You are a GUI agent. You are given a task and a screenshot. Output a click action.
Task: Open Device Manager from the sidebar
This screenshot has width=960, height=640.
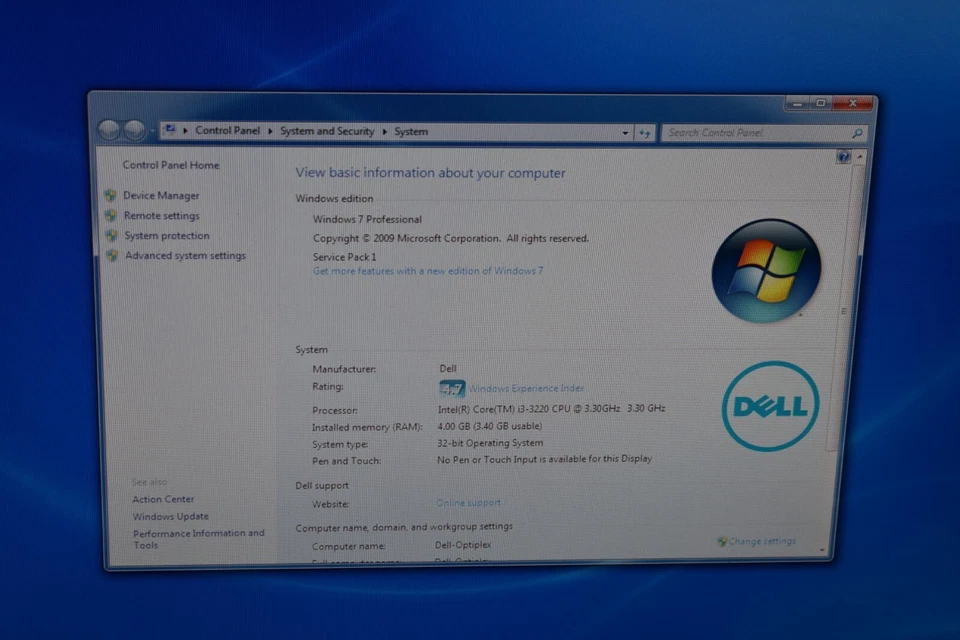click(161, 195)
